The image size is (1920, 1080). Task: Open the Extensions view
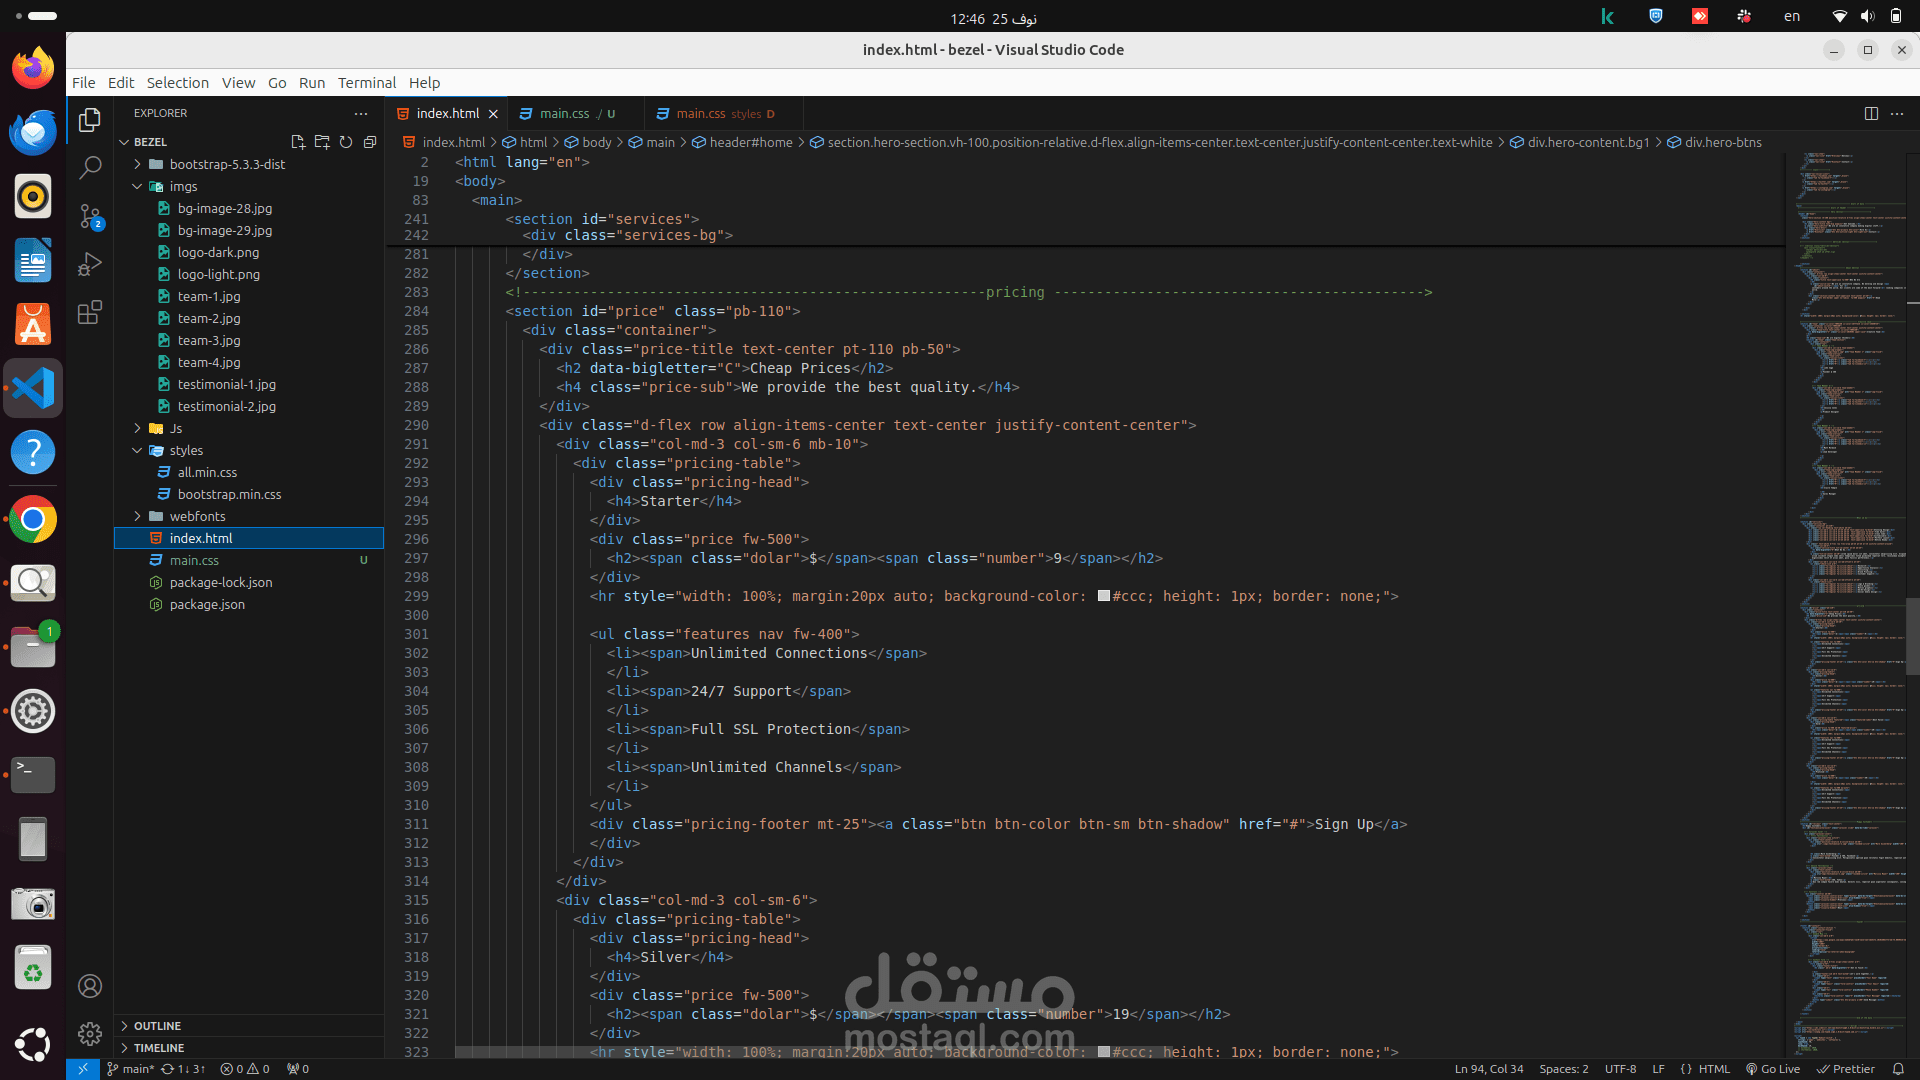pos(90,313)
